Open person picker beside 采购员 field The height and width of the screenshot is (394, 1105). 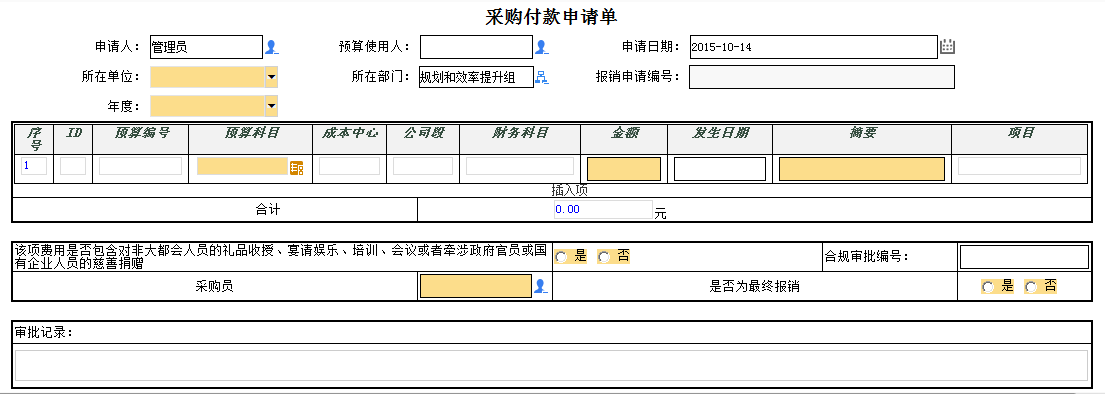coord(541,286)
